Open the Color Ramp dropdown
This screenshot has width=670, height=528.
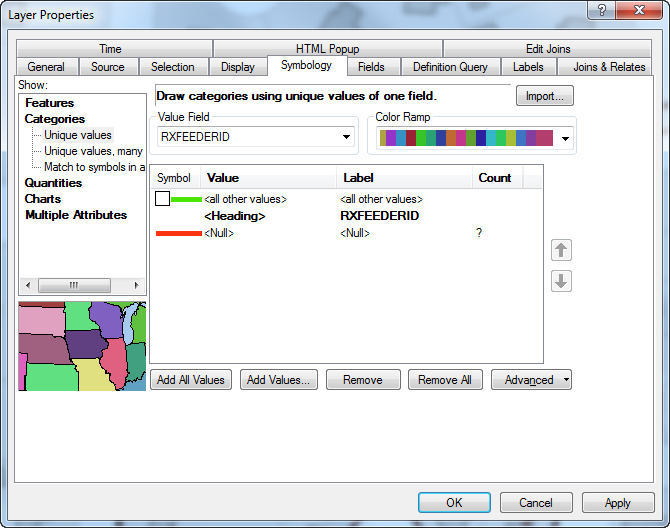(565, 139)
